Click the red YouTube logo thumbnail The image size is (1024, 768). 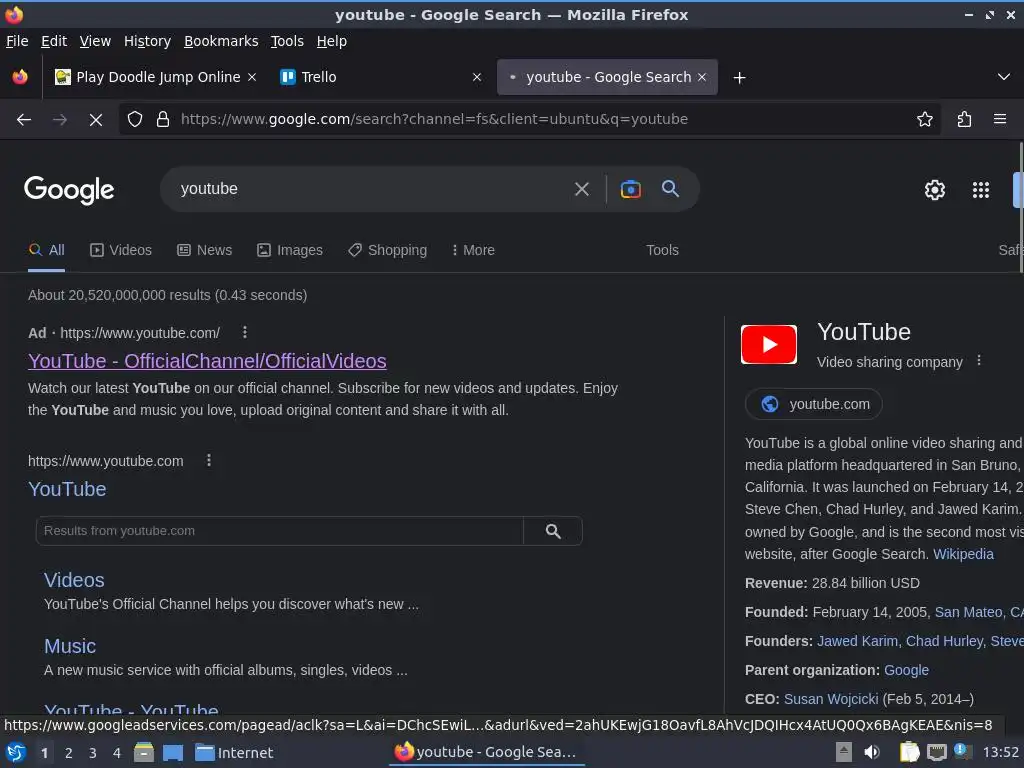pos(769,344)
